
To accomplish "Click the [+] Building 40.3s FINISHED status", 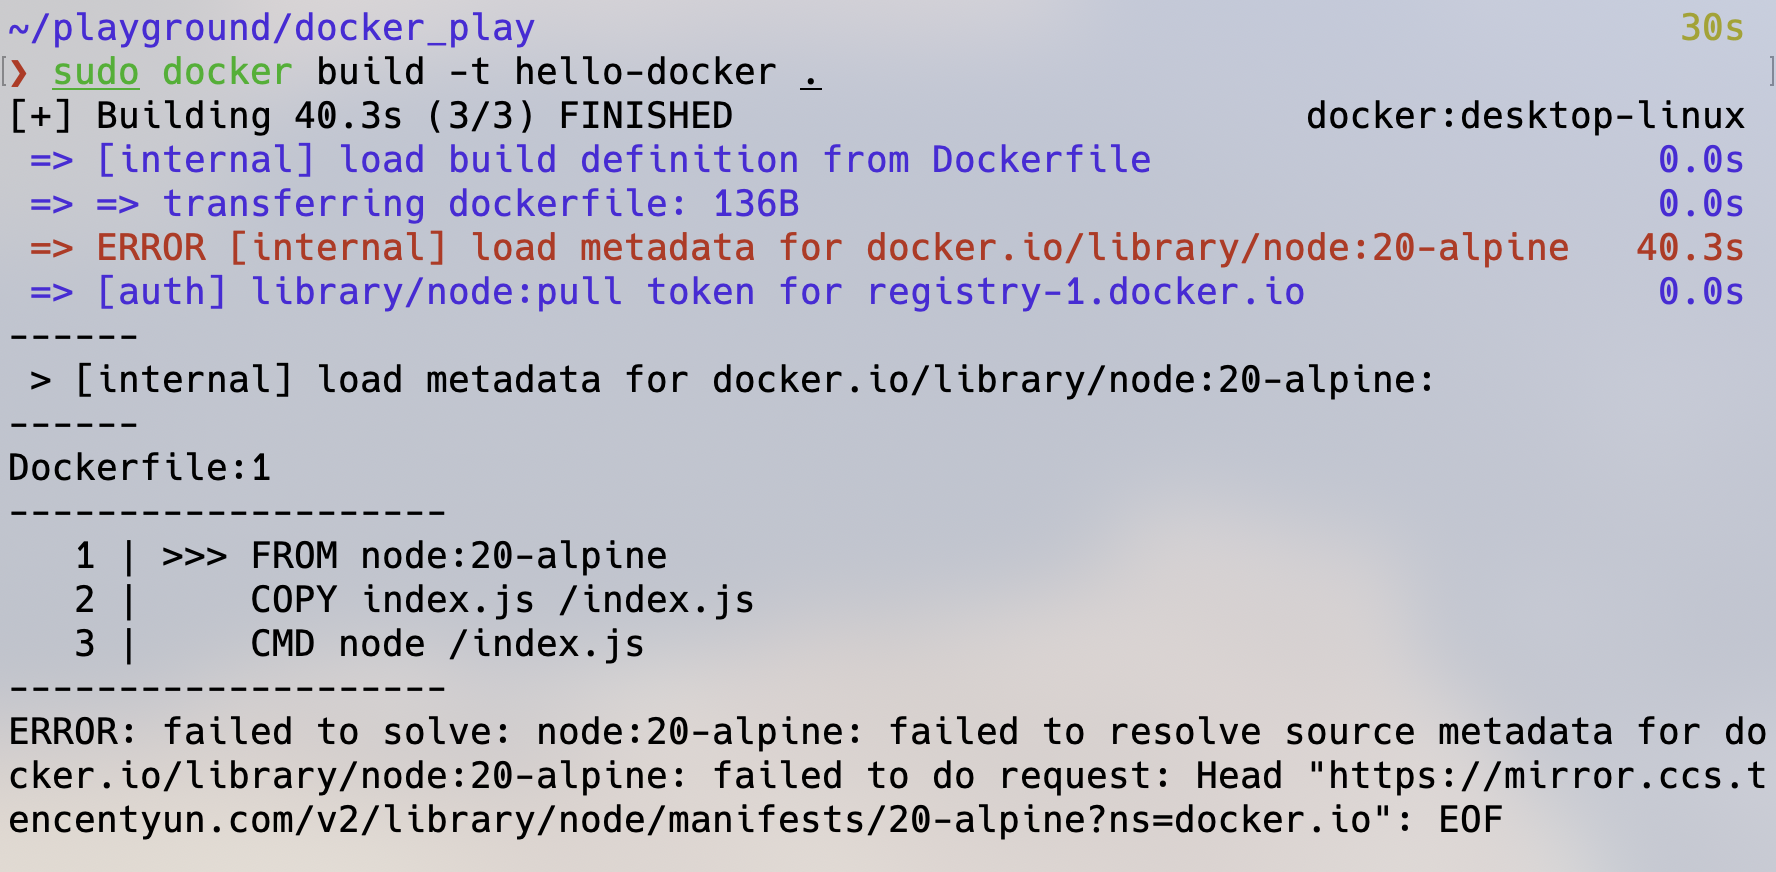I will [x=370, y=116].
